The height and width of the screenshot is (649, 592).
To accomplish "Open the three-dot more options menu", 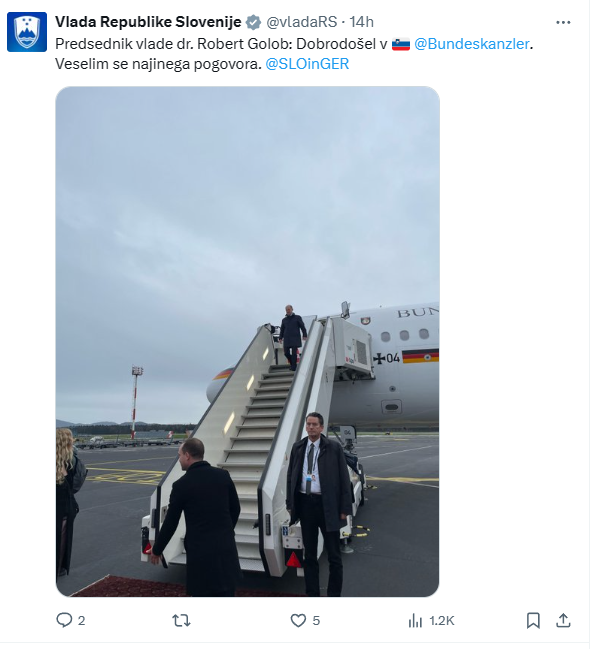I will click(x=563, y=22).
